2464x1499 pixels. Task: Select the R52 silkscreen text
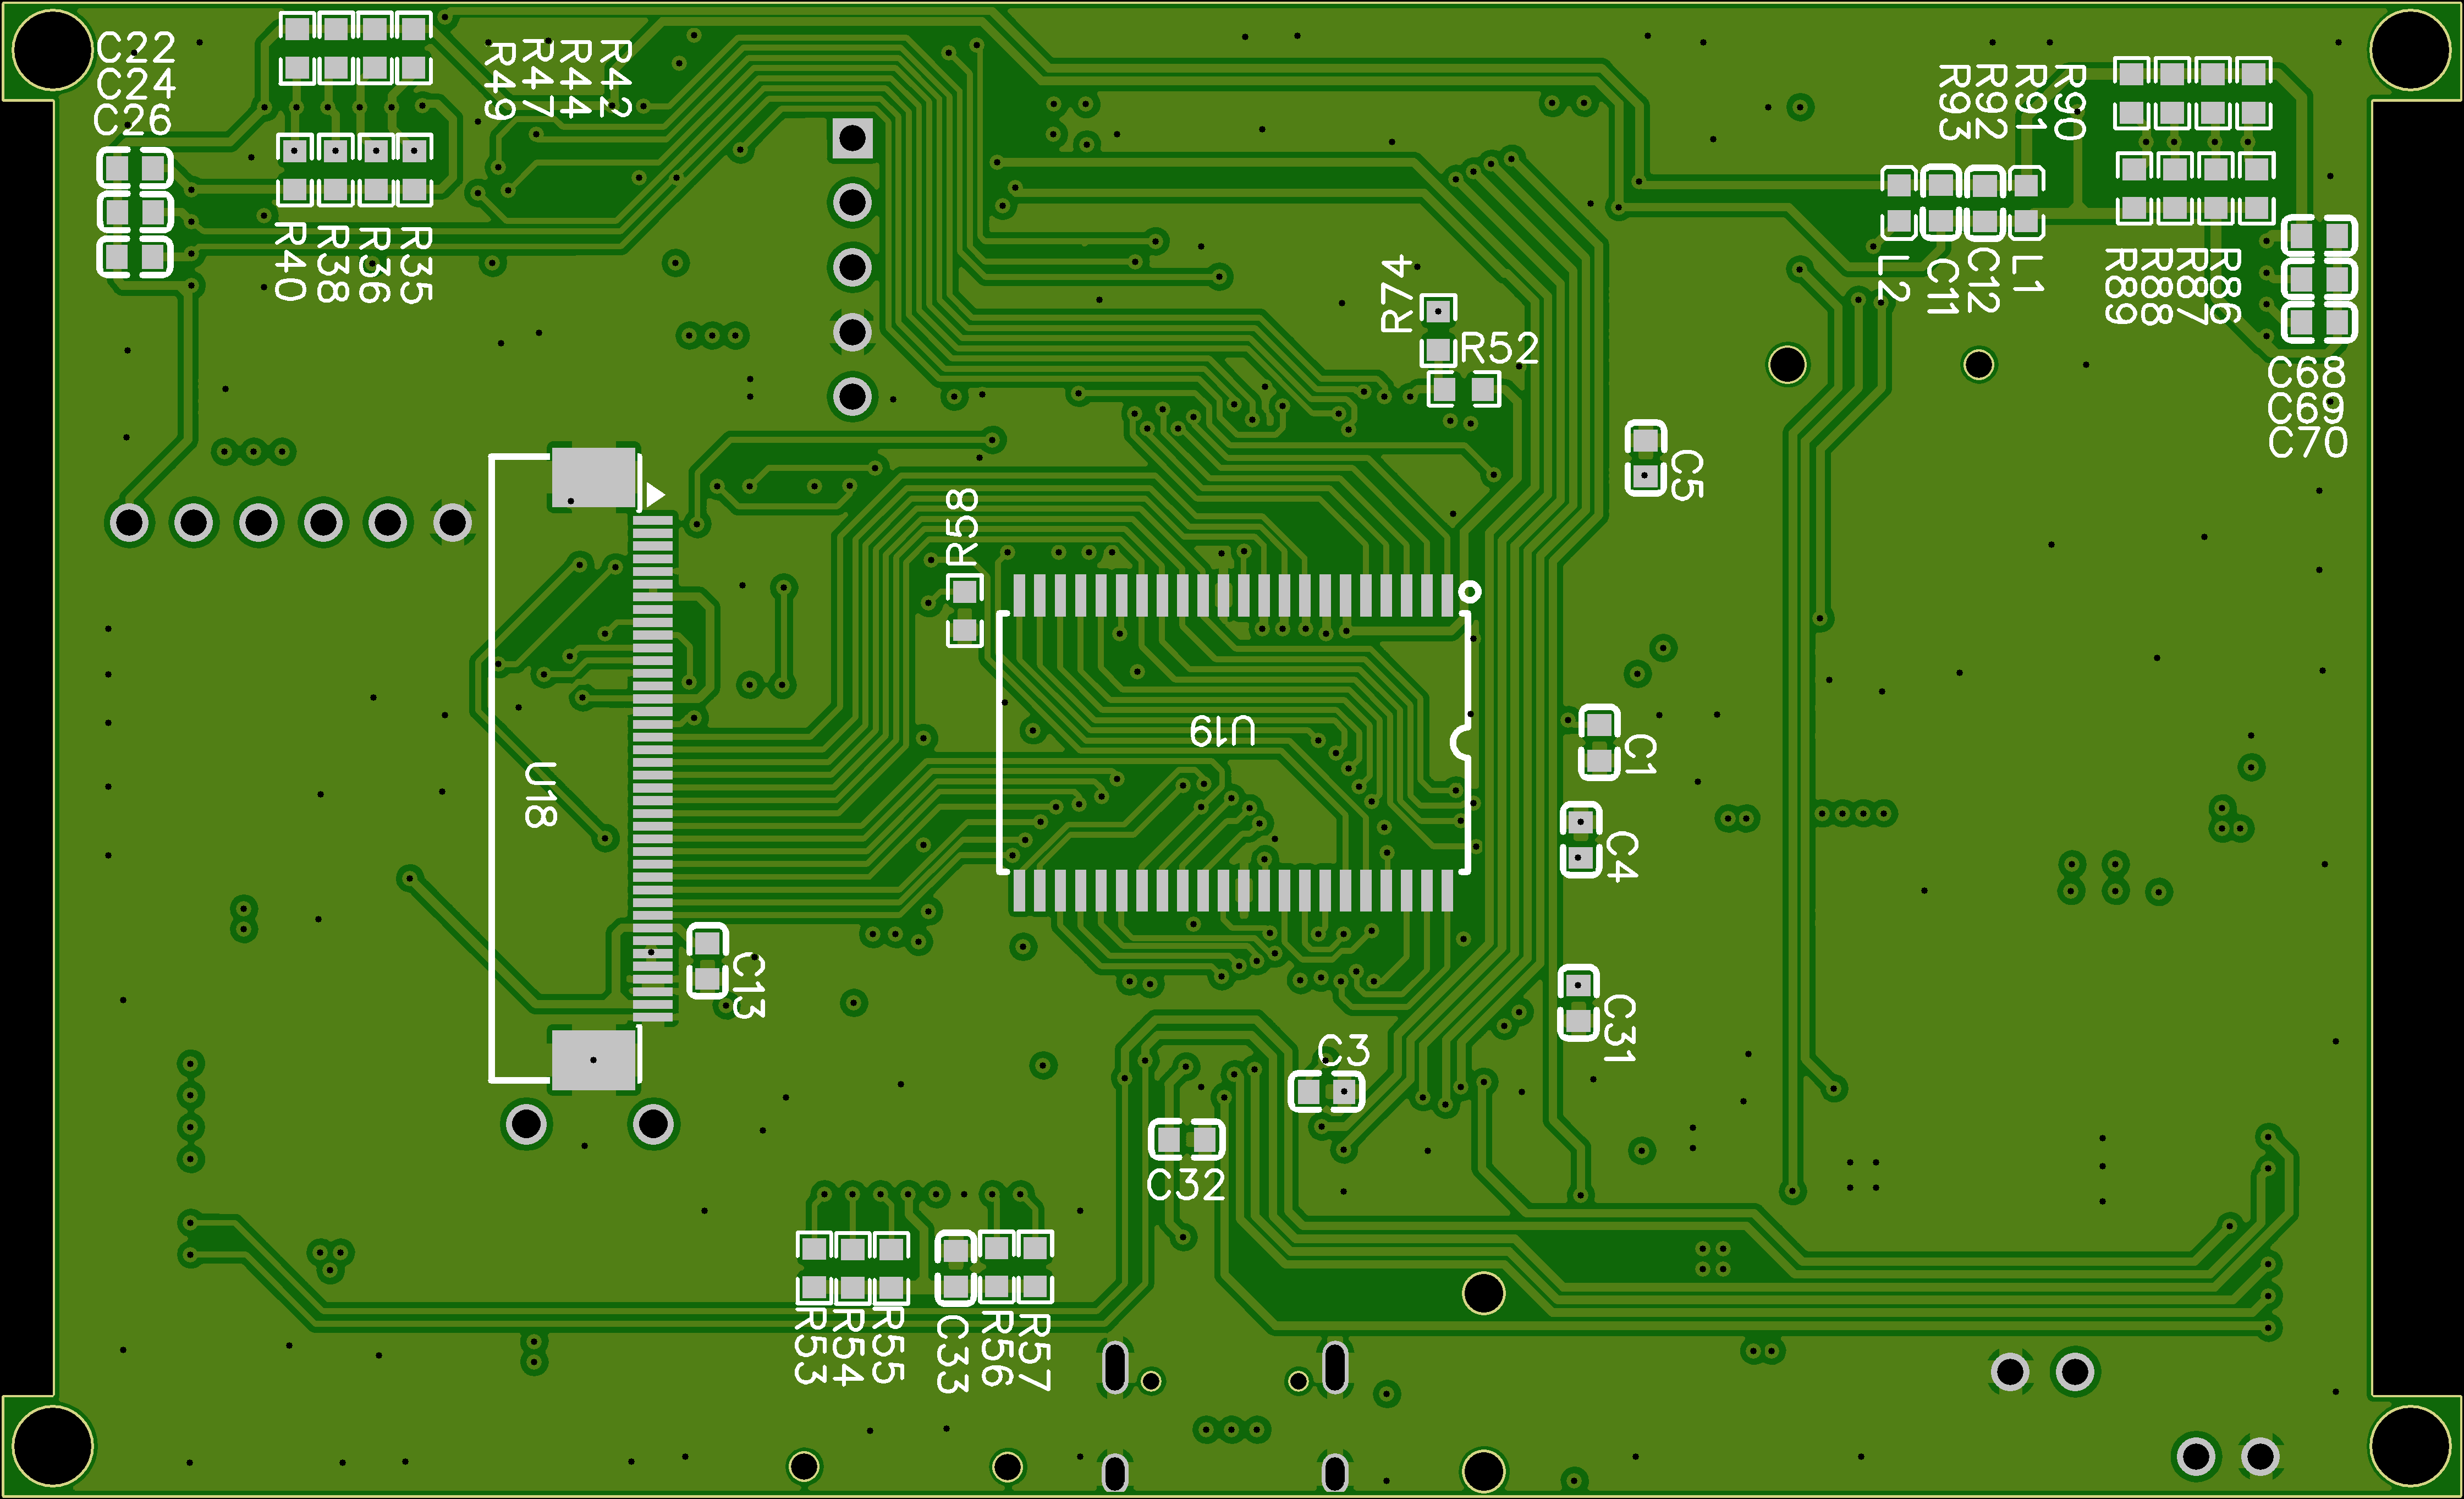[x=1499, y=349]
